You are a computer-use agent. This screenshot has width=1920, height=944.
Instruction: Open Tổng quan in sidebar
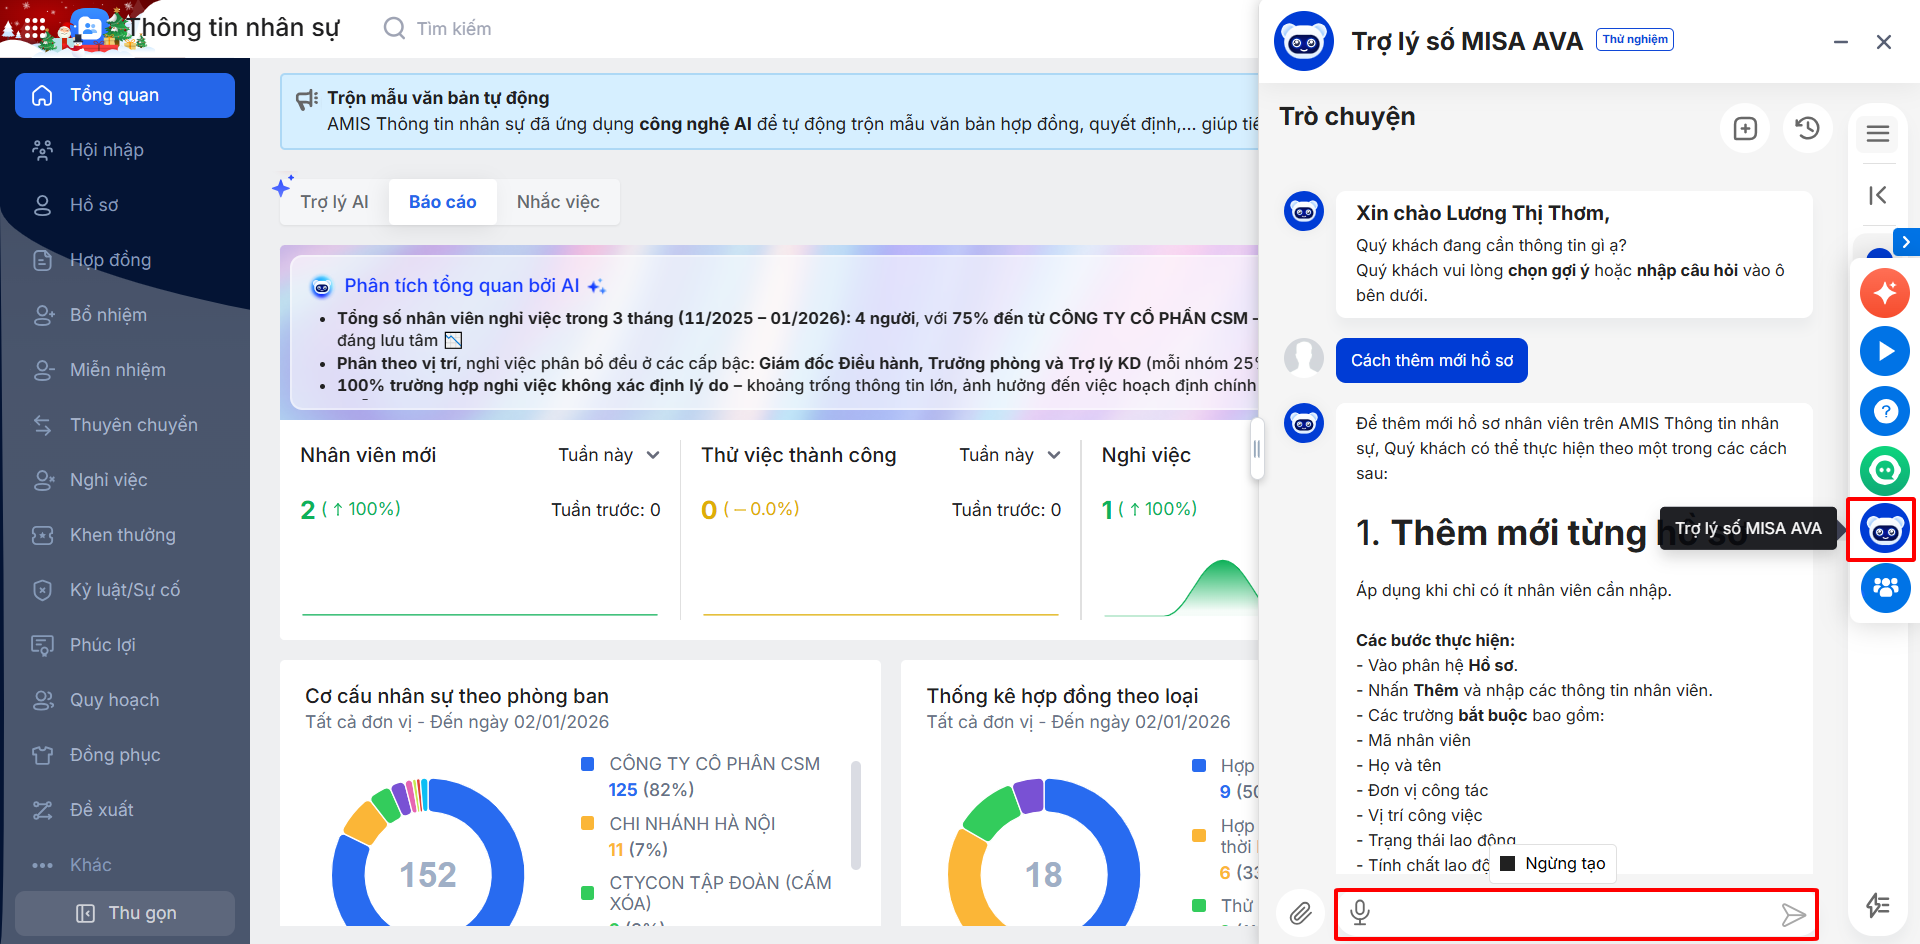[x=125, y=95]
